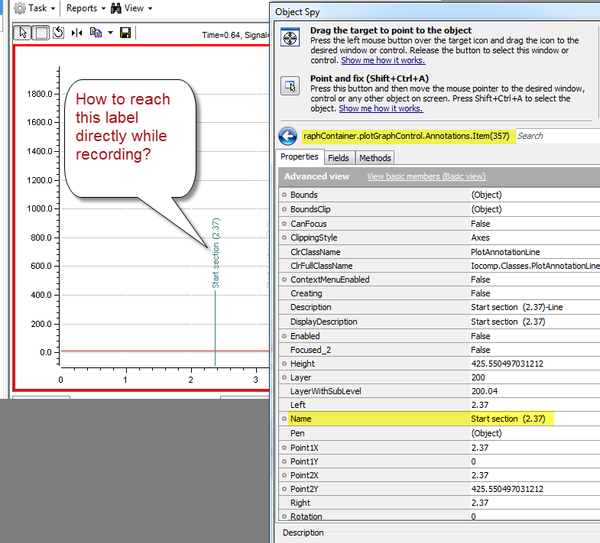Click the undo/reset rotation icon in plot toolbar
Viewport: 600px width, 543px height.
tap(58, 33)
